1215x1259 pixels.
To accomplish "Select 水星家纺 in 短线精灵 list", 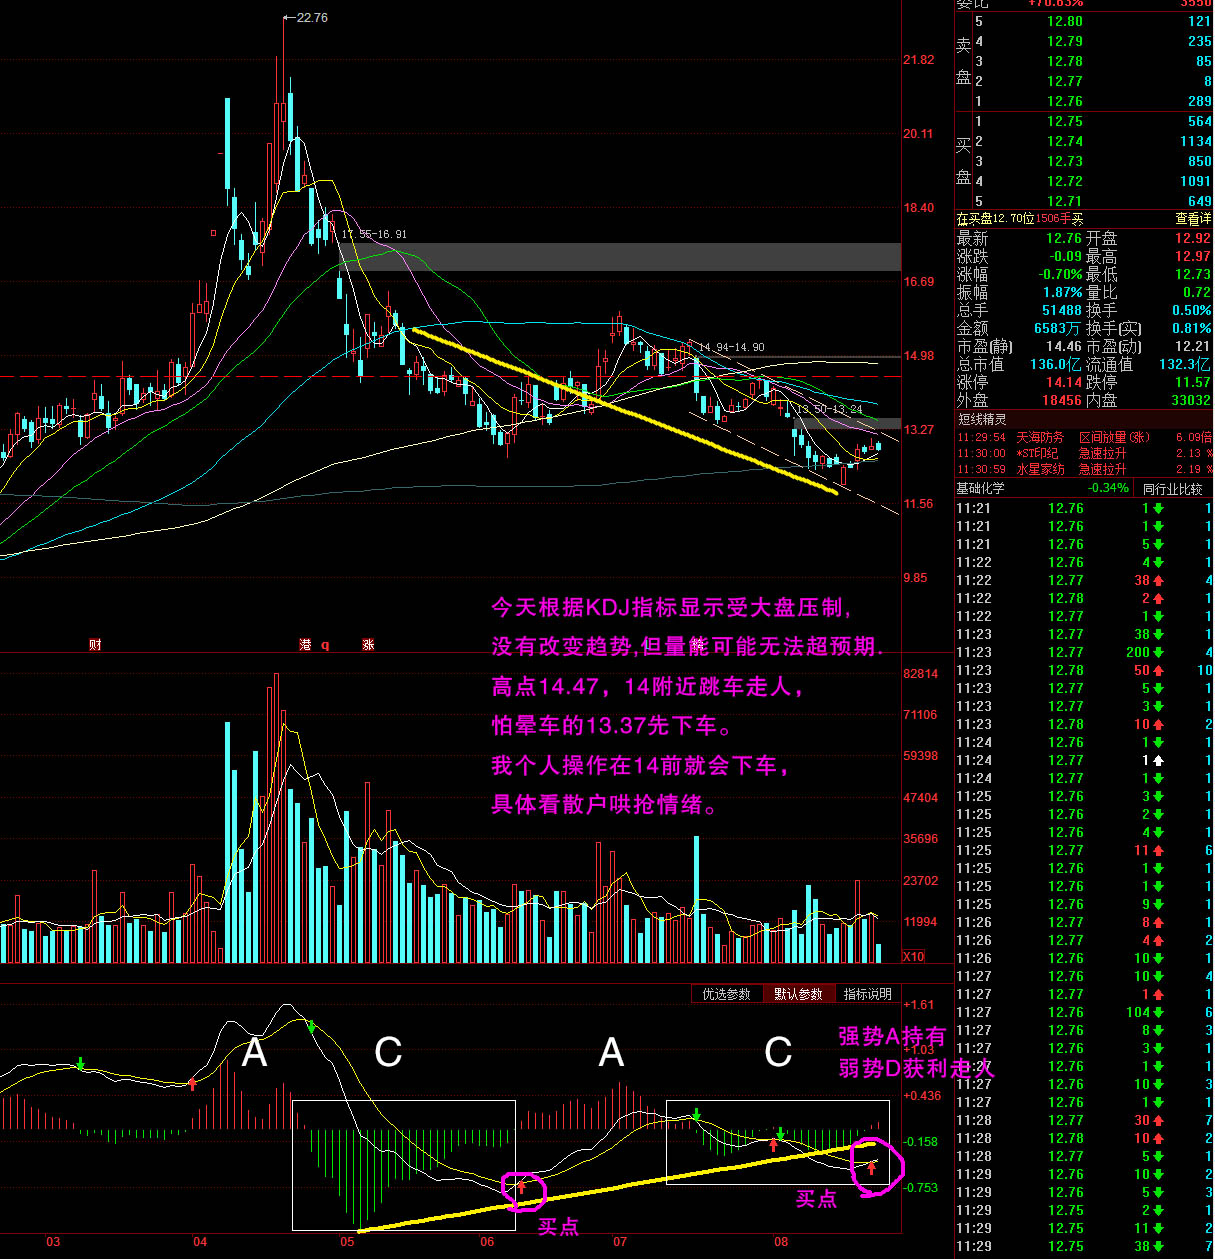I will pyautogui.click(x=1040, y=469).
